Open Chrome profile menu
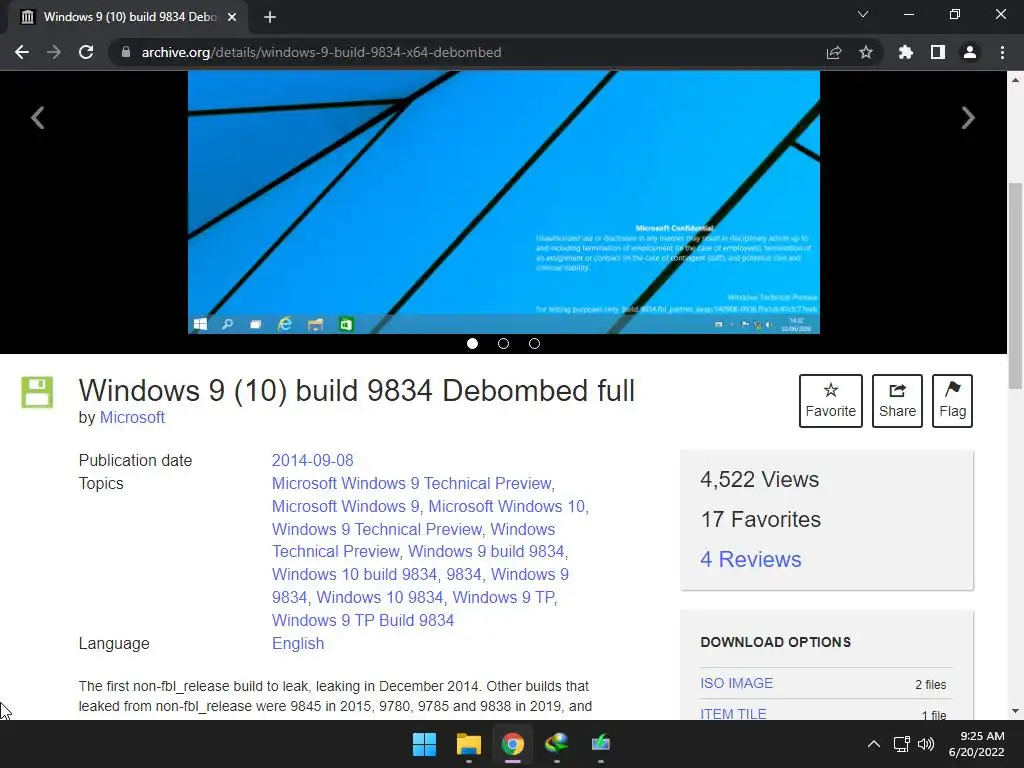The height and width of the screenshot is (768, 1024). 970,52
